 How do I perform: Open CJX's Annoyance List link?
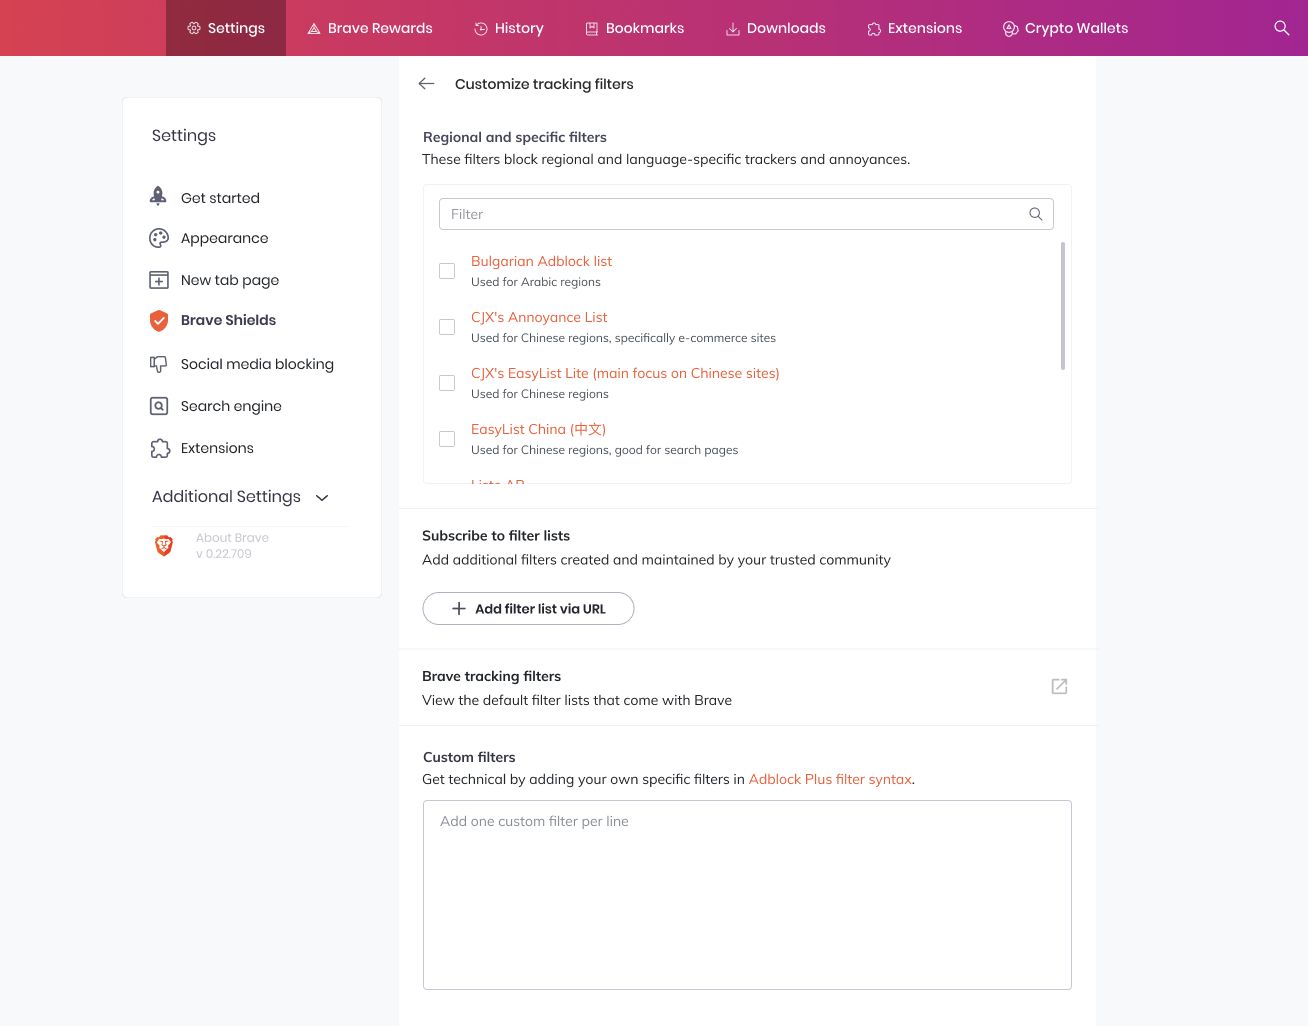[539, 317]
